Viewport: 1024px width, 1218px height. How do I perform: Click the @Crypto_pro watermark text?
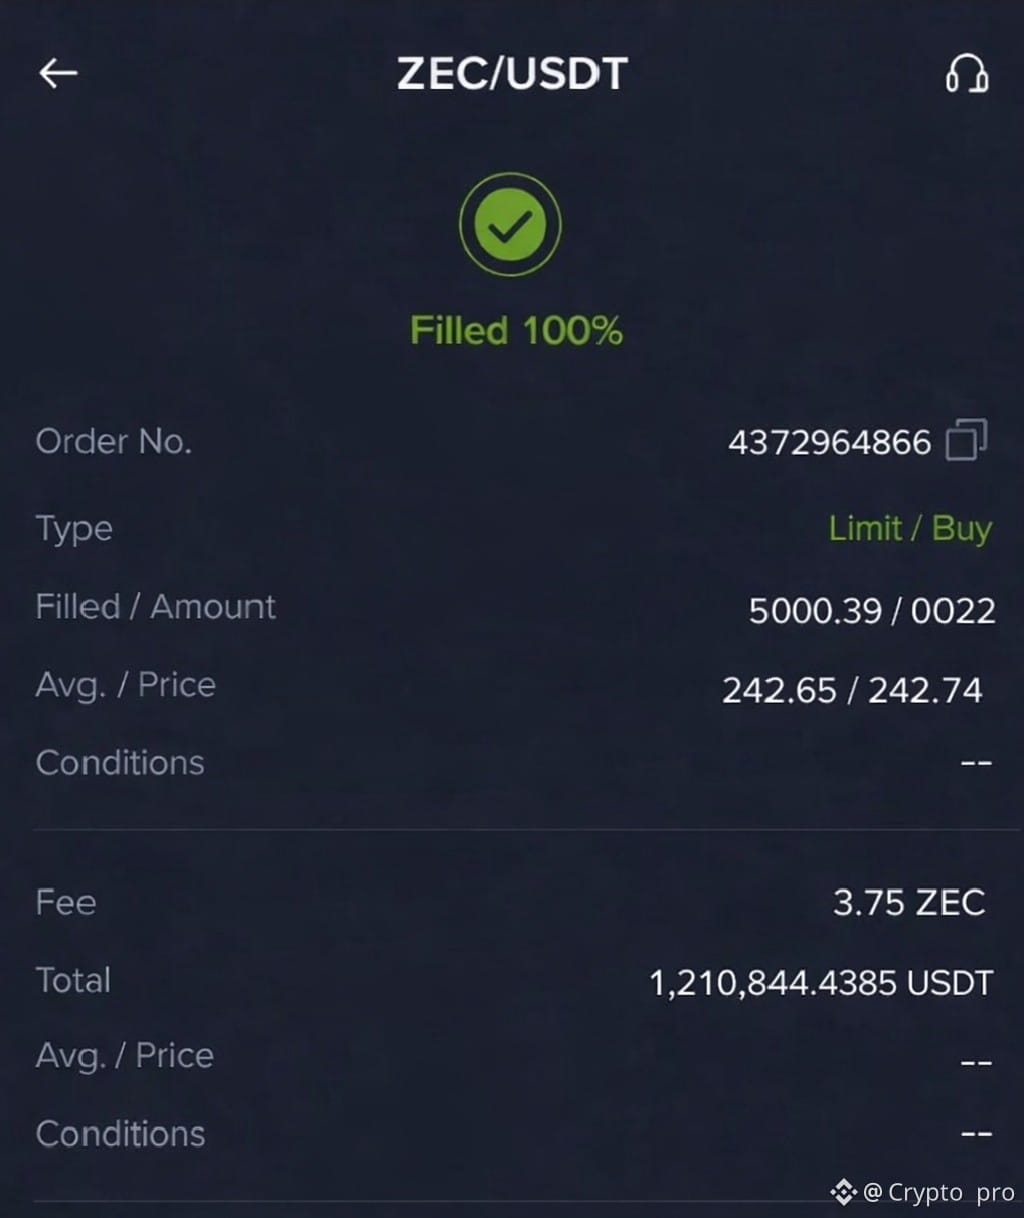(x=939, y=1192)
